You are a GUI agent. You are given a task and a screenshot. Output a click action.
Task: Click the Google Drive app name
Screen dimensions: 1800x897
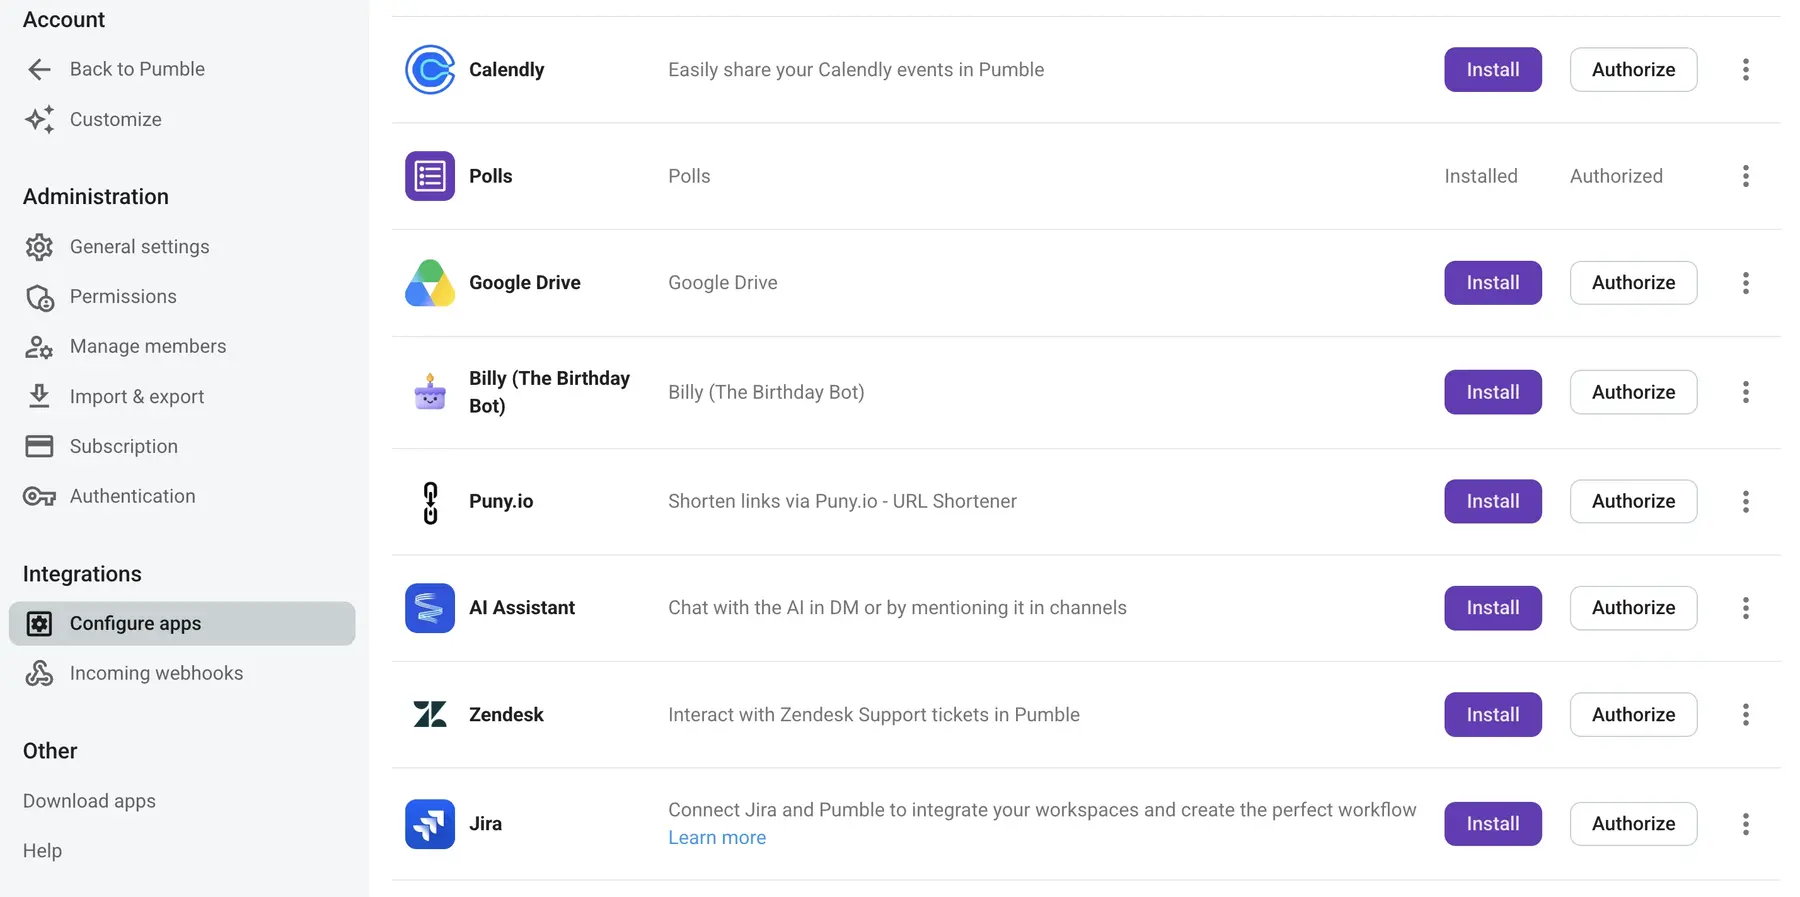(x=525, y=283)
